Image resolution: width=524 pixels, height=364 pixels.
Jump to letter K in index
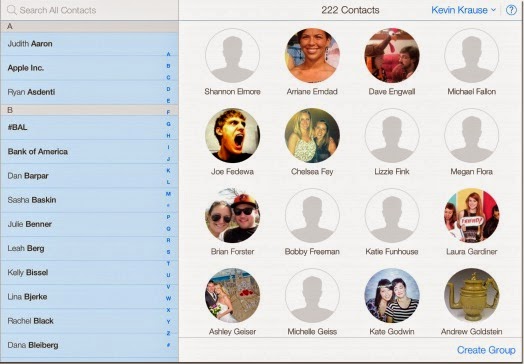pos(168,170)
